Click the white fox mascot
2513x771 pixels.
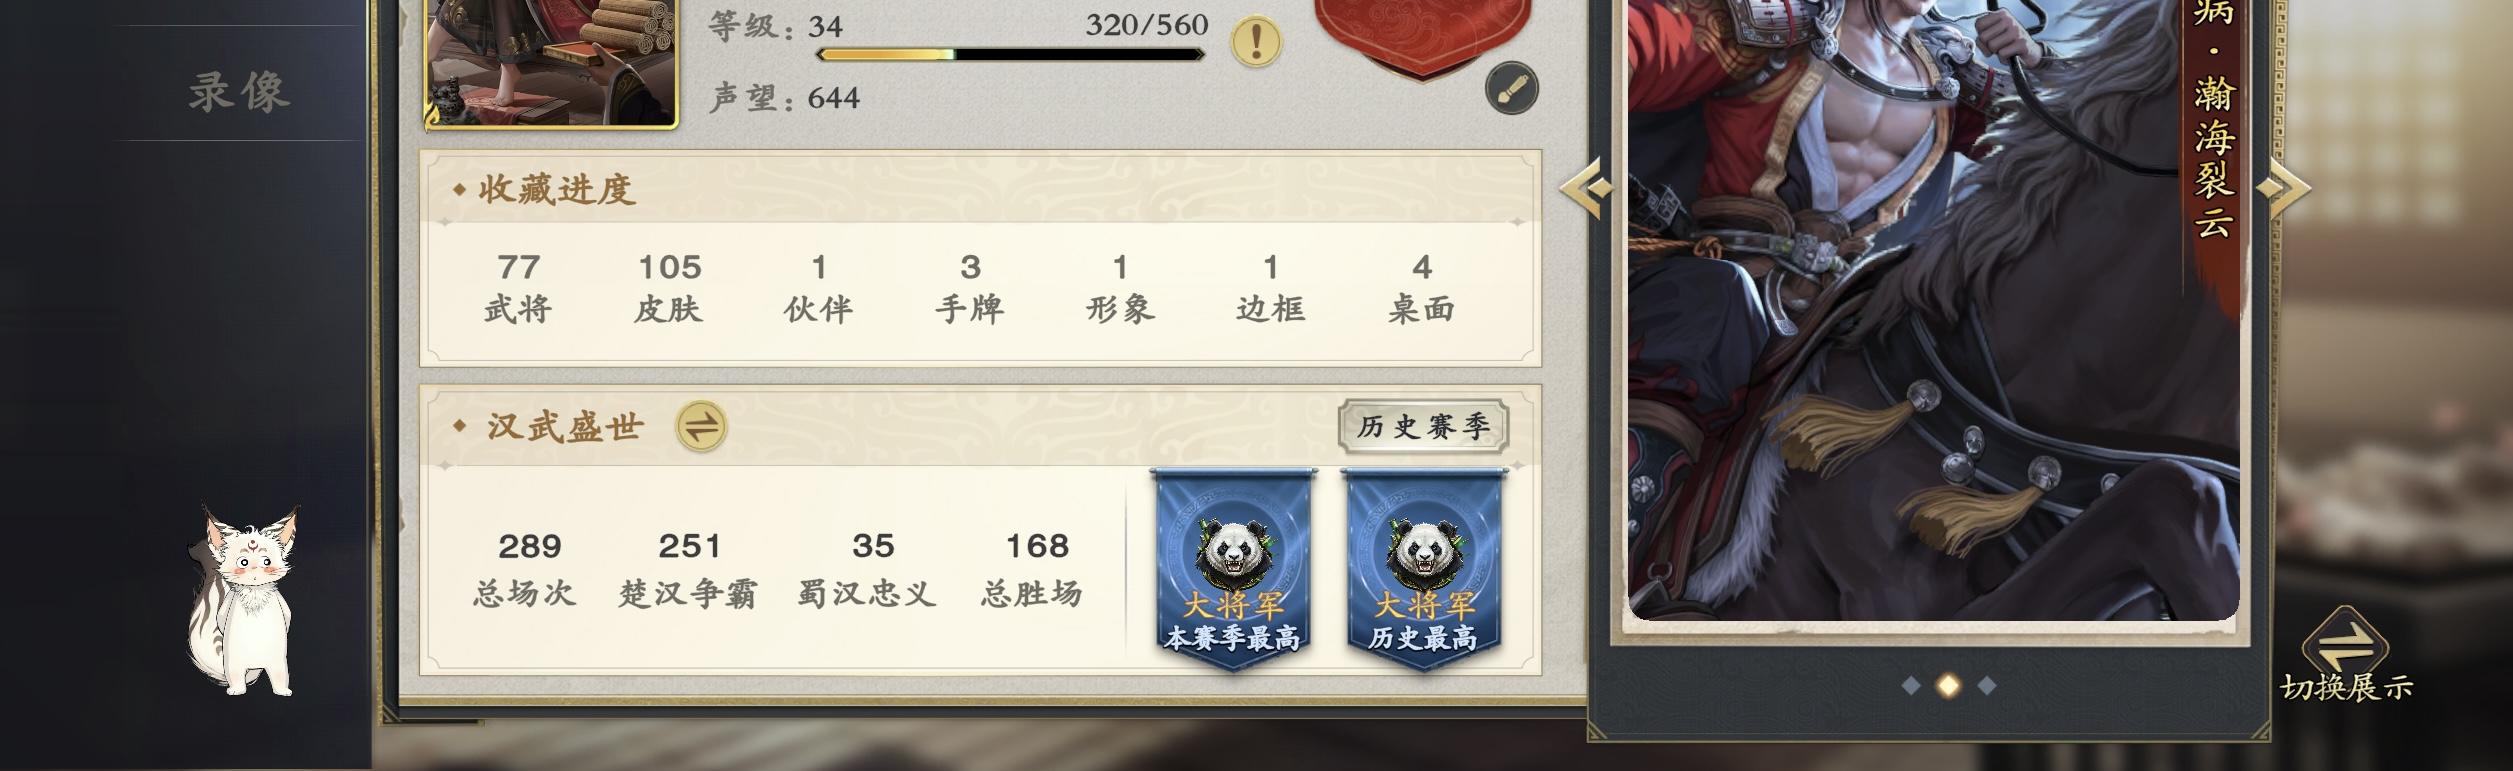[243, 602]
